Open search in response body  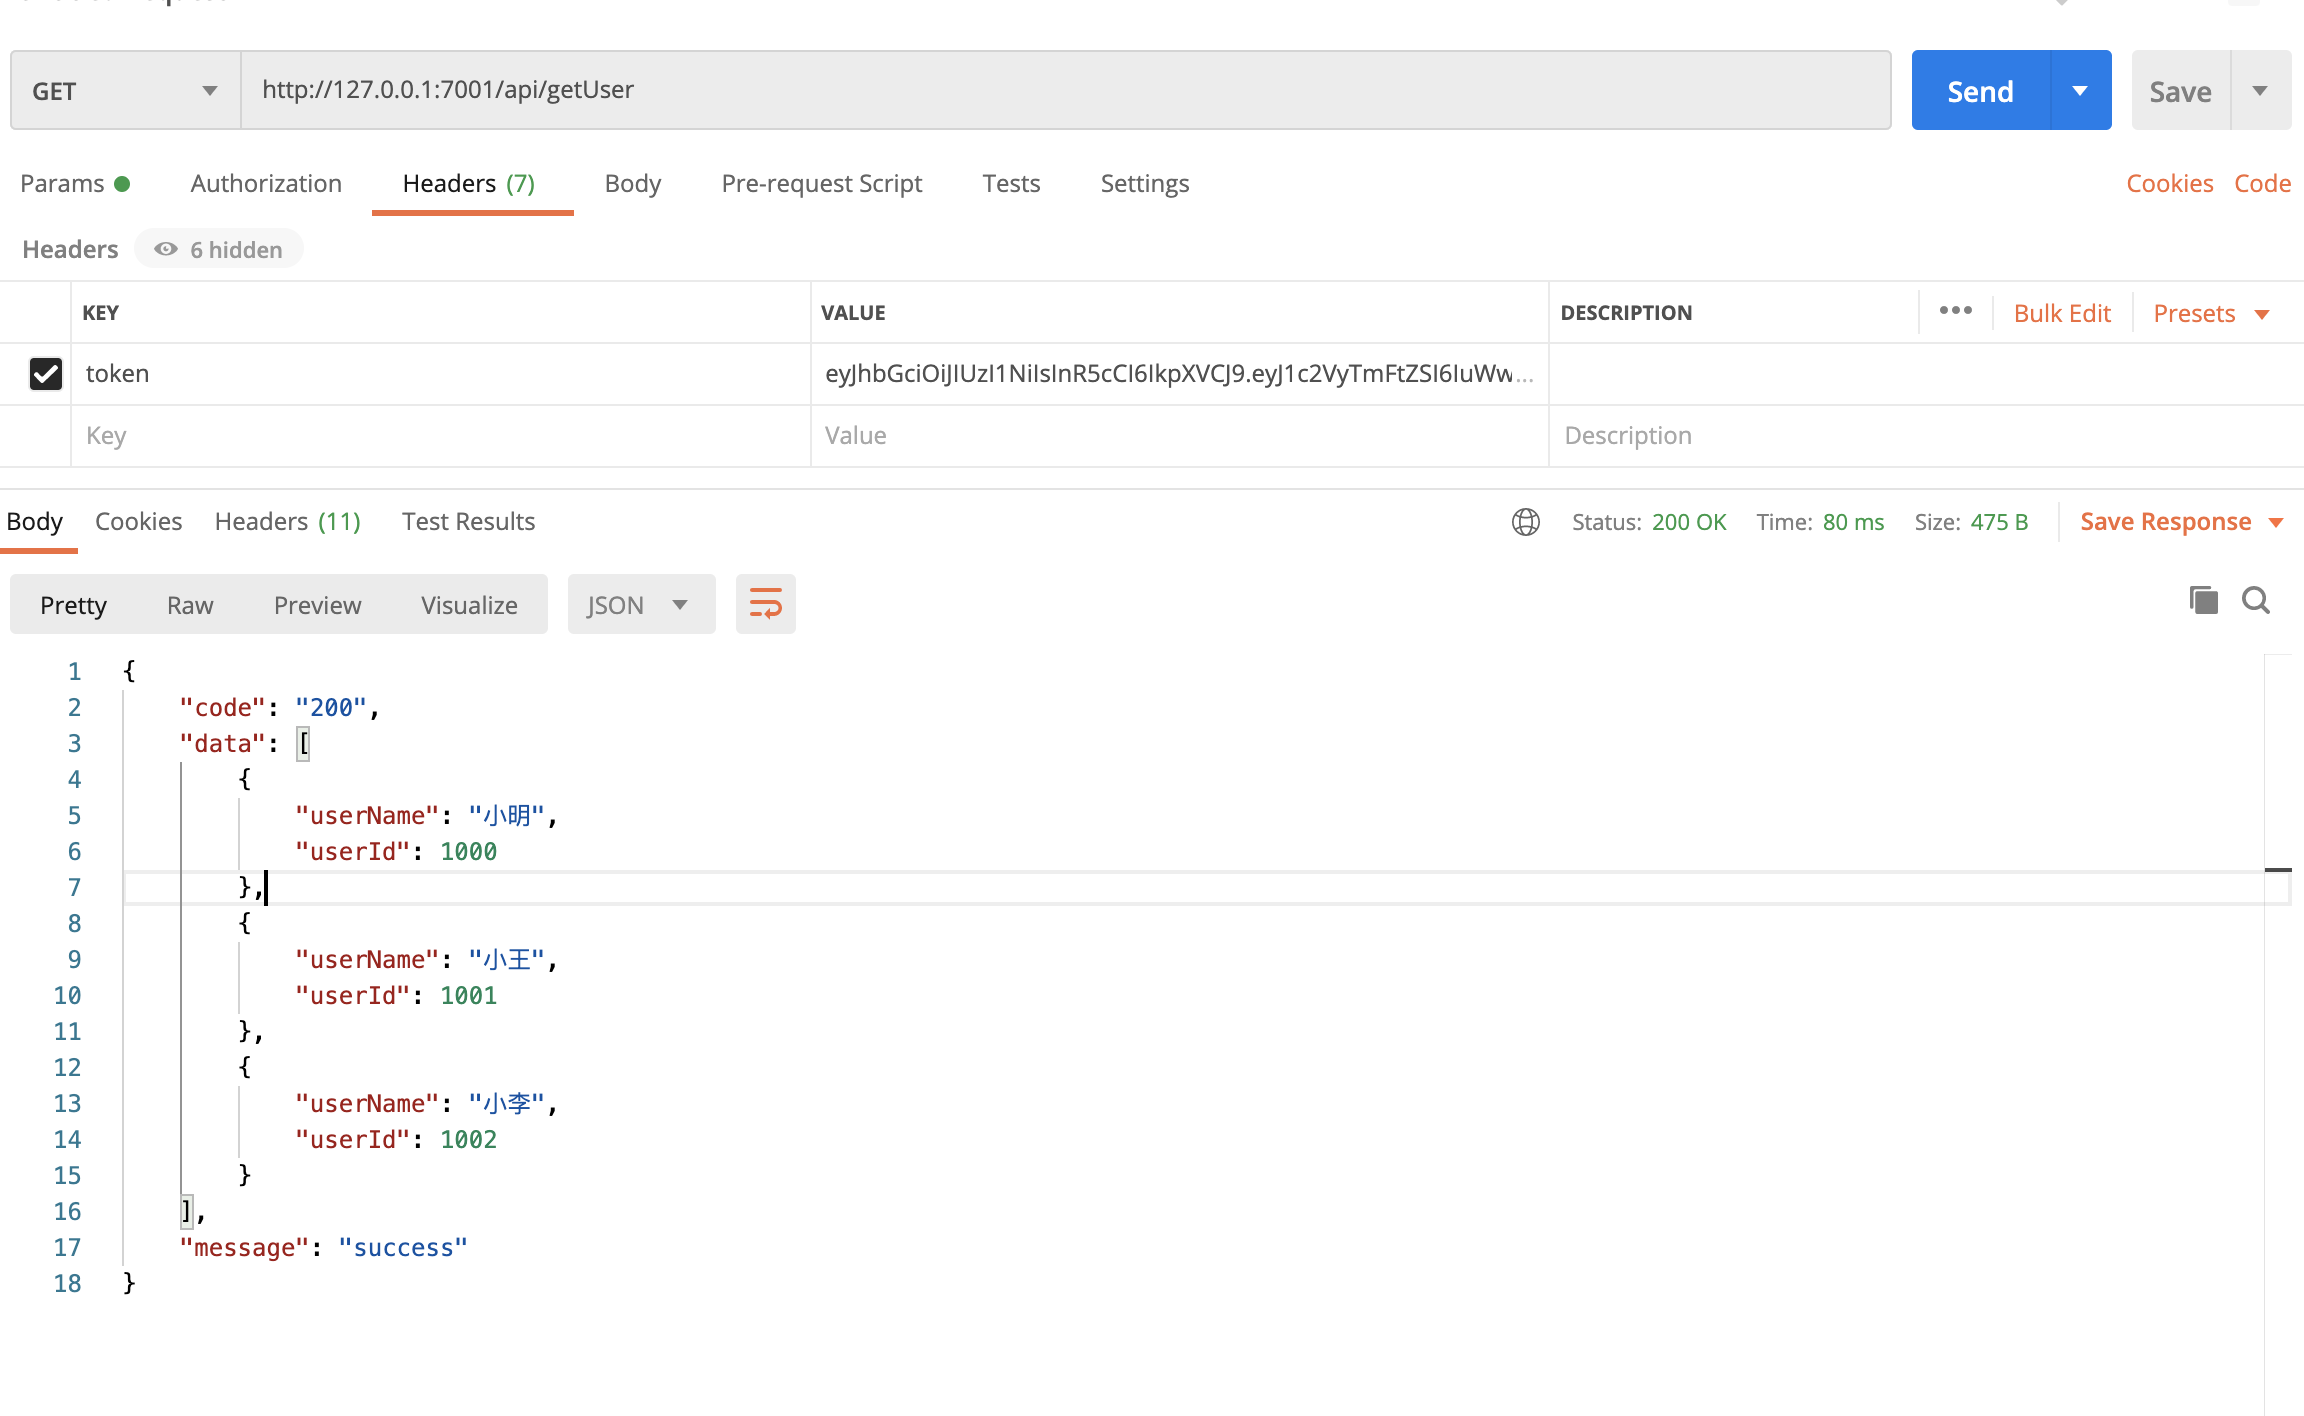click(2255, 600)
